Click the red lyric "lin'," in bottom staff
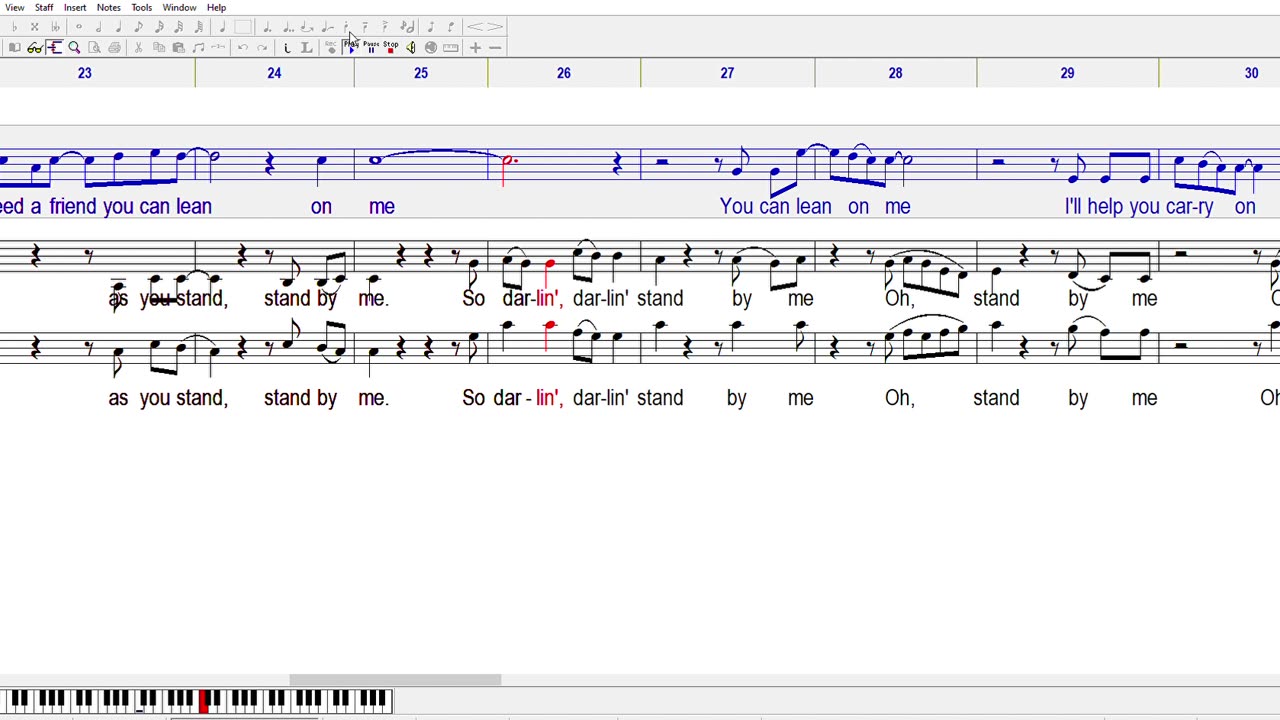Image resolution: width=1280 pixels, height=720 pixels. point(548,398)
